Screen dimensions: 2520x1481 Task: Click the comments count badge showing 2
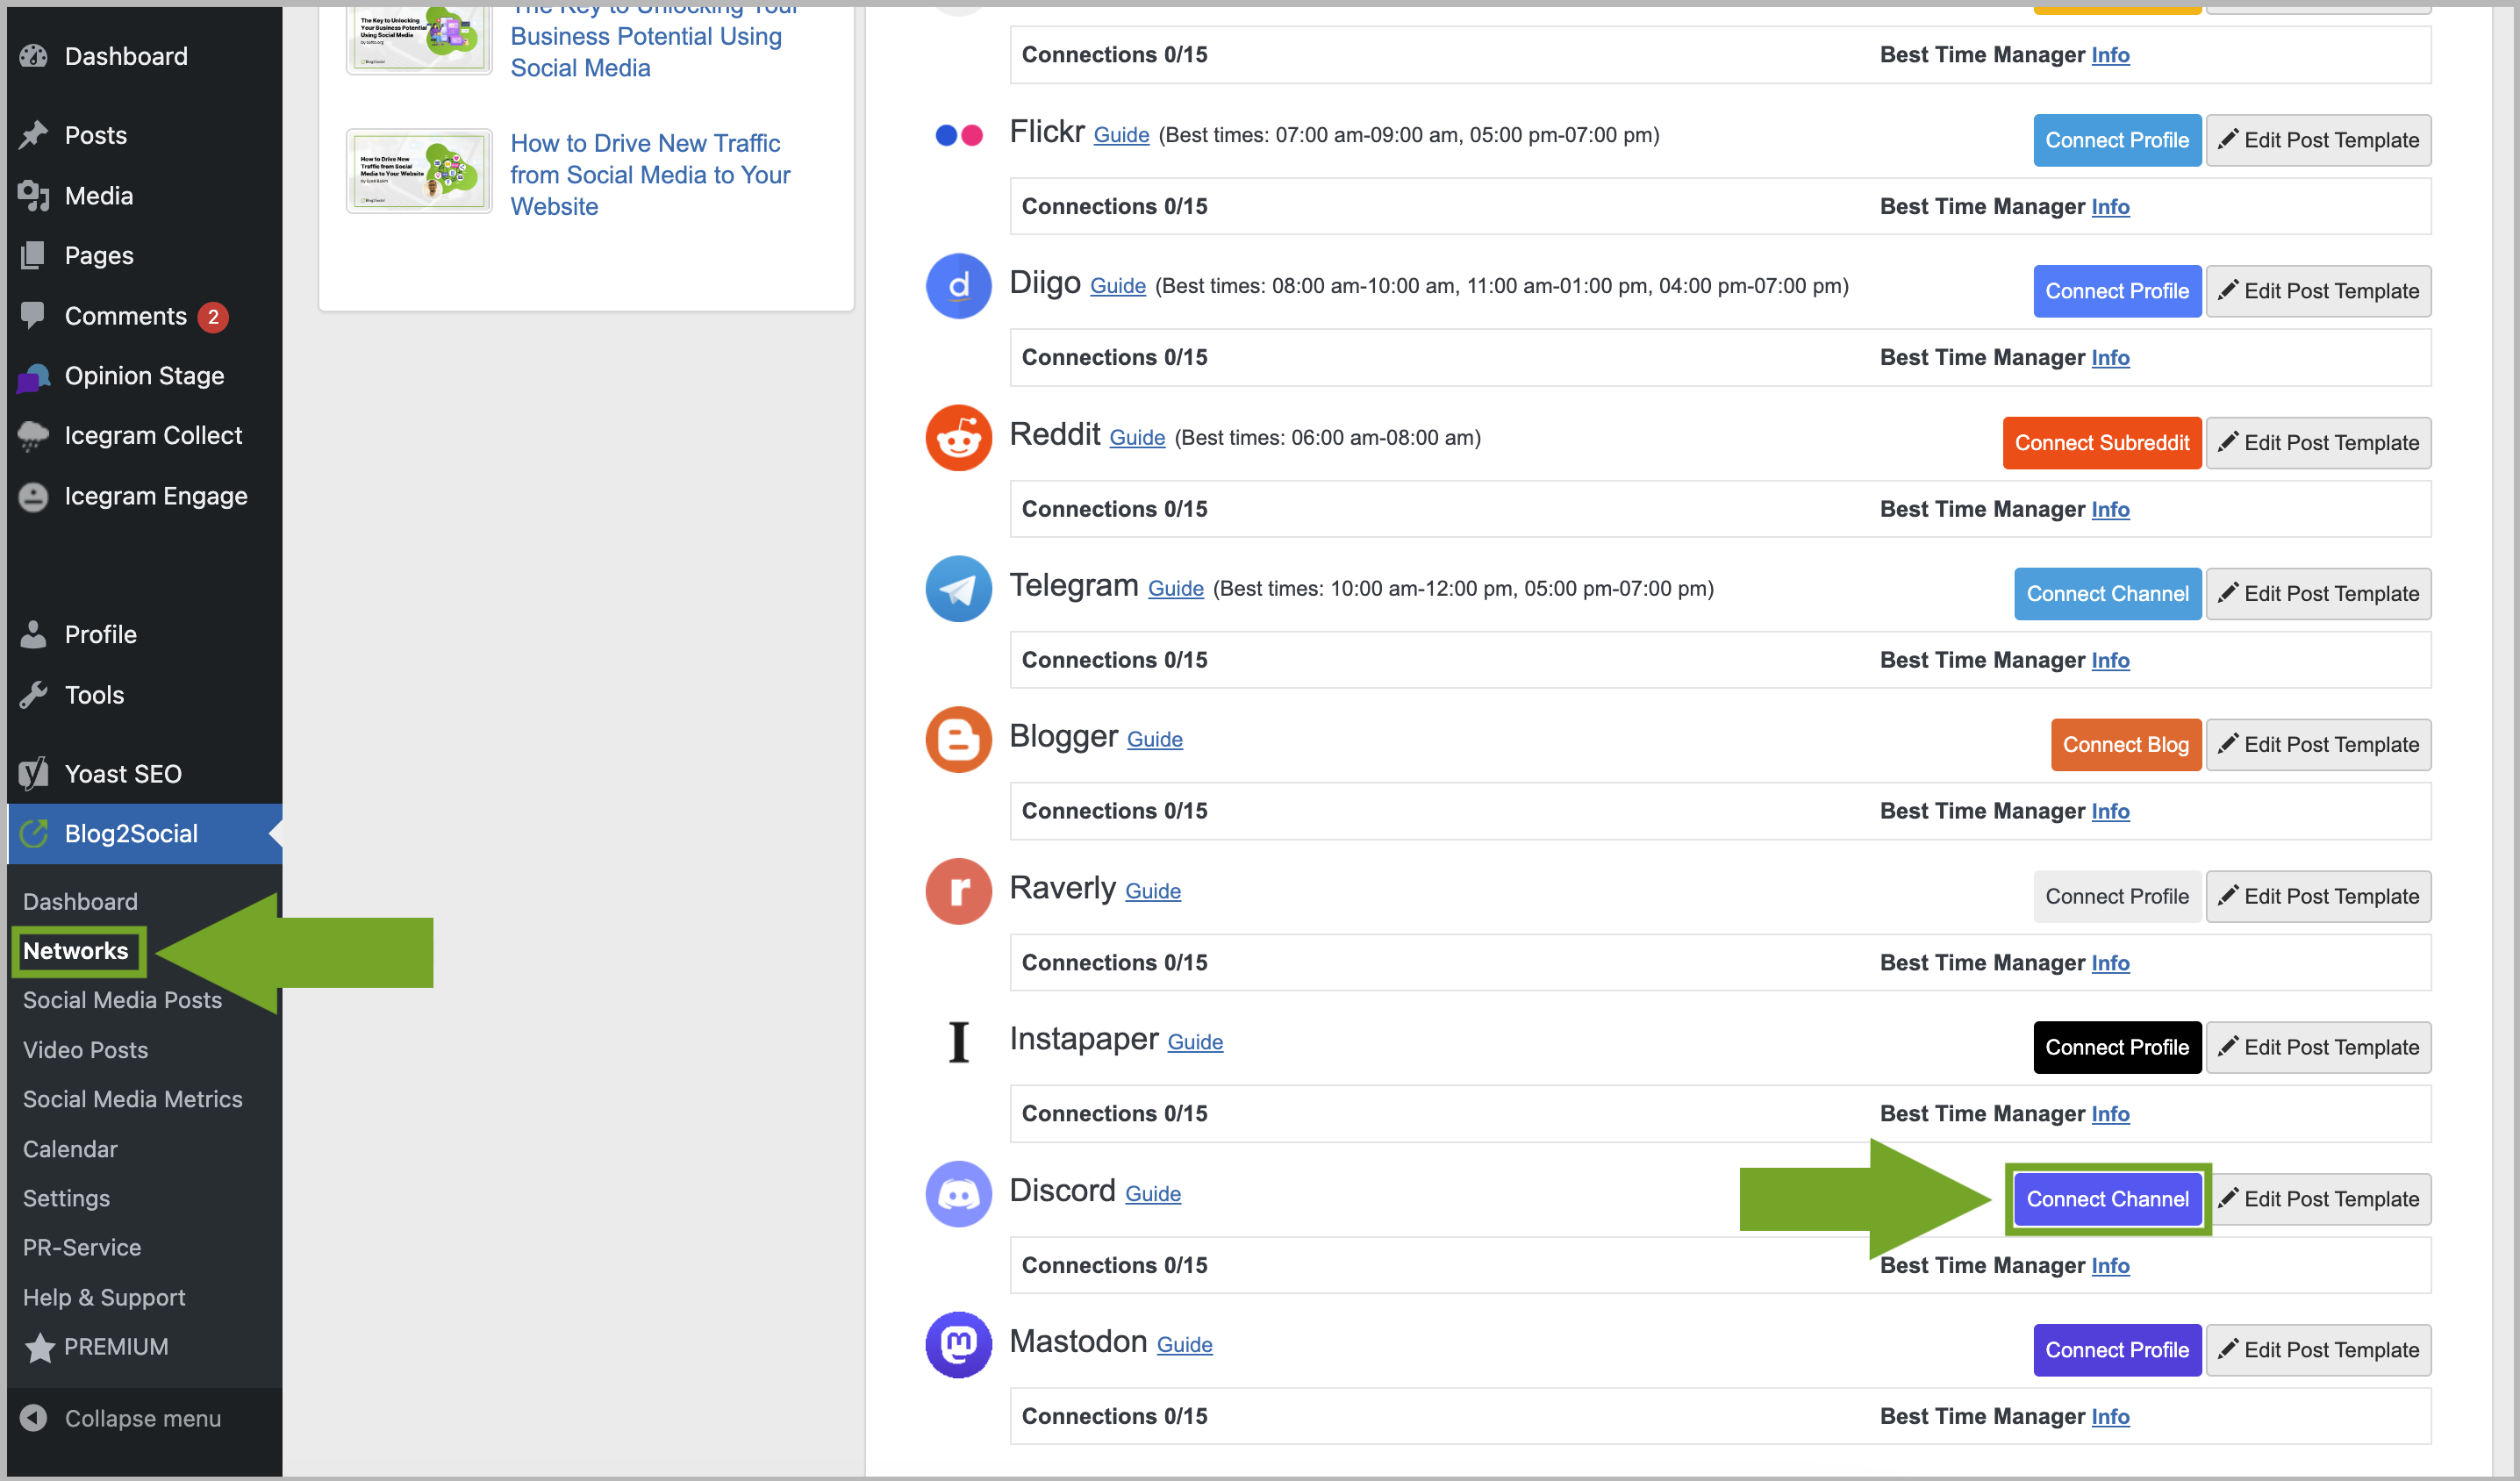pyautogui.click(x=213, y=317)
